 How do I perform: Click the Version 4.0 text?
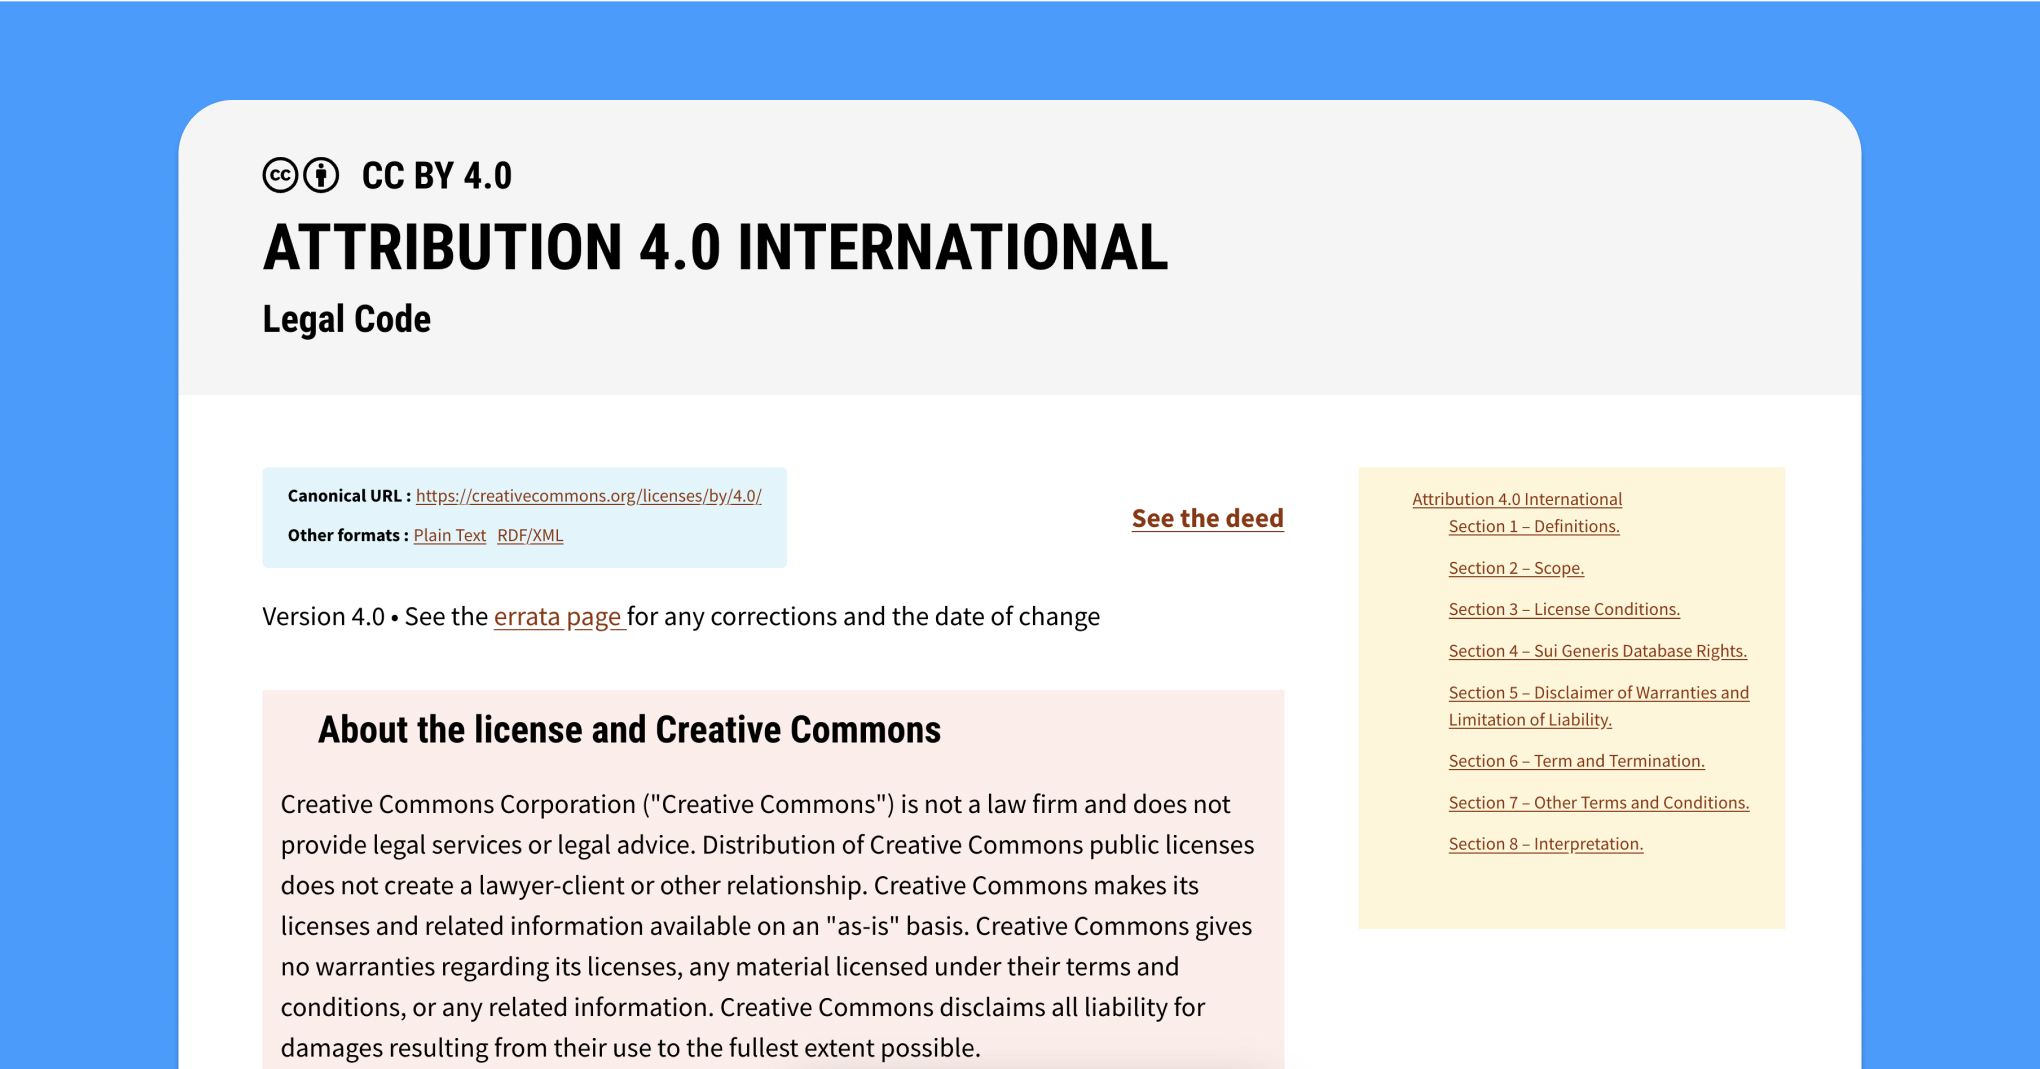pyautogui.click(x=323, y=616)
